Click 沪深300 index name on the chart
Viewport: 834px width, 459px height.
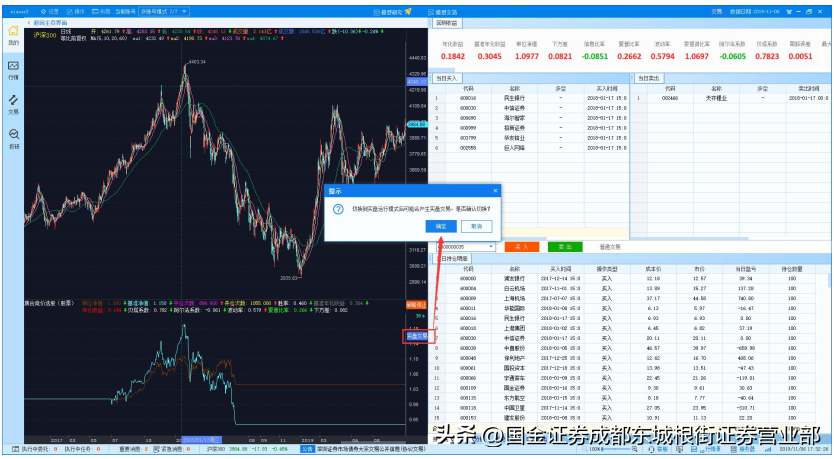click(x=44, y=35)
